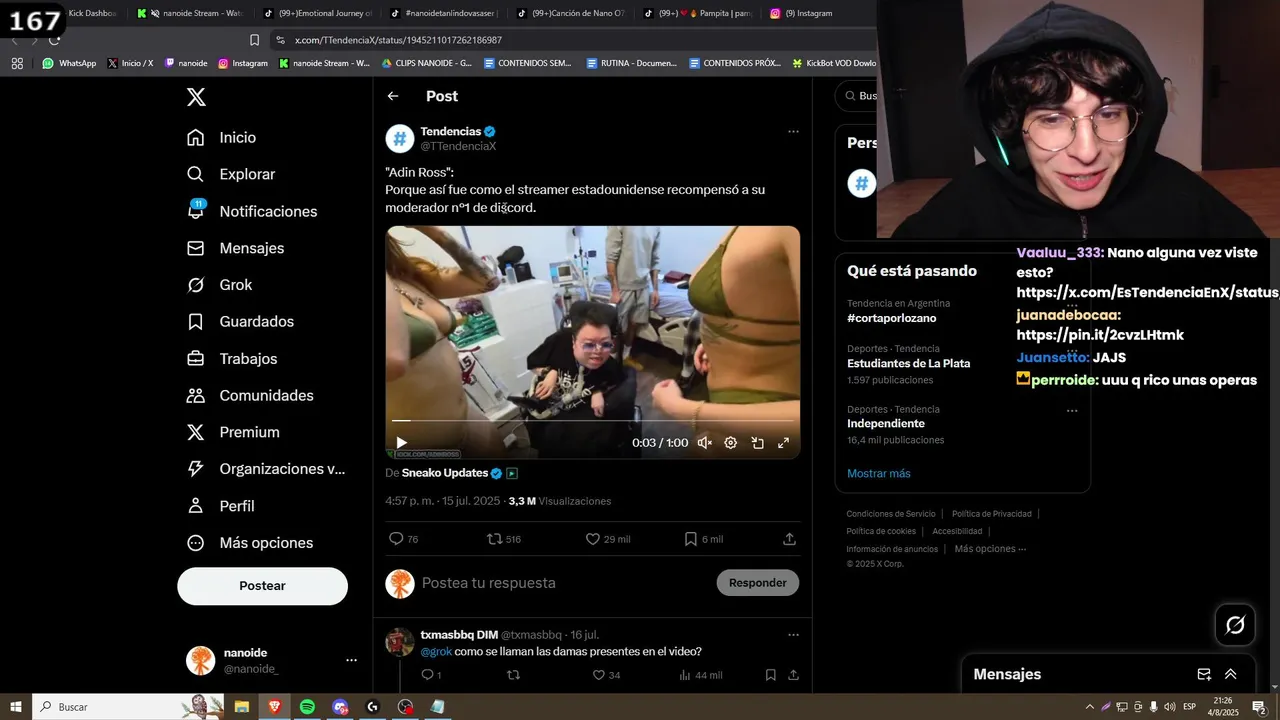Expand Más opciones in the sidebar
Image resolution: width=1280 pixels, height=720 pixels.
tap(250, 543)
